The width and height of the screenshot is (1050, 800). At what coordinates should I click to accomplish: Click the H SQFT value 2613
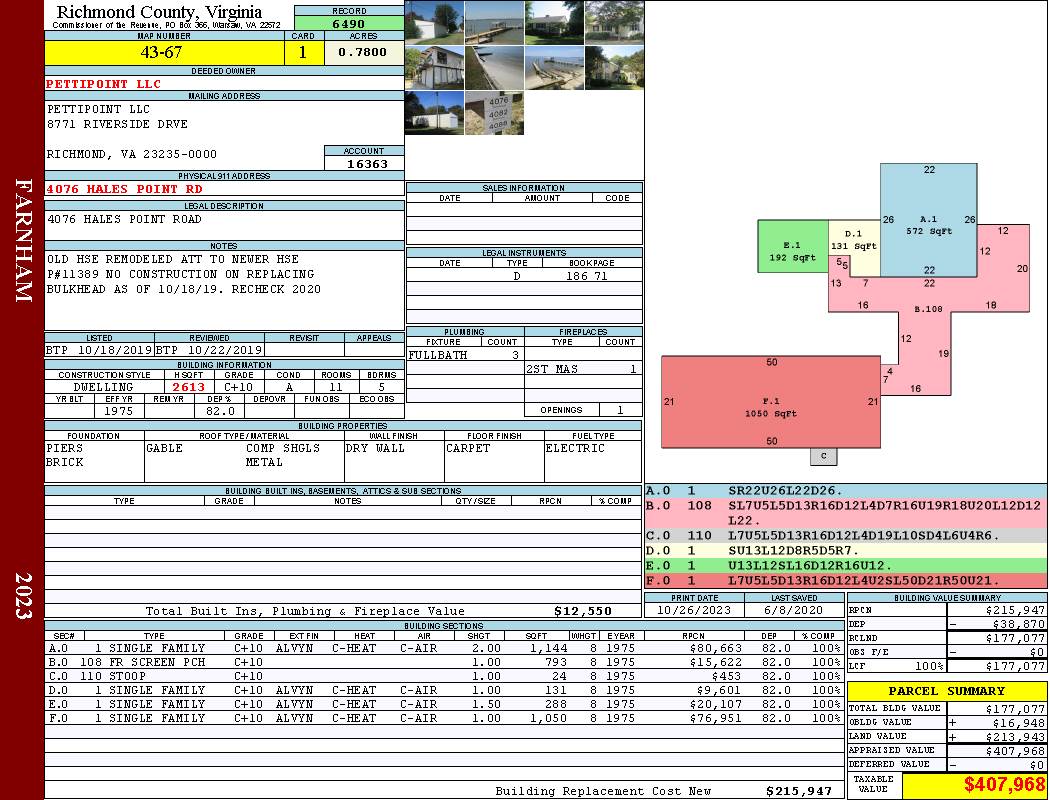188,386
